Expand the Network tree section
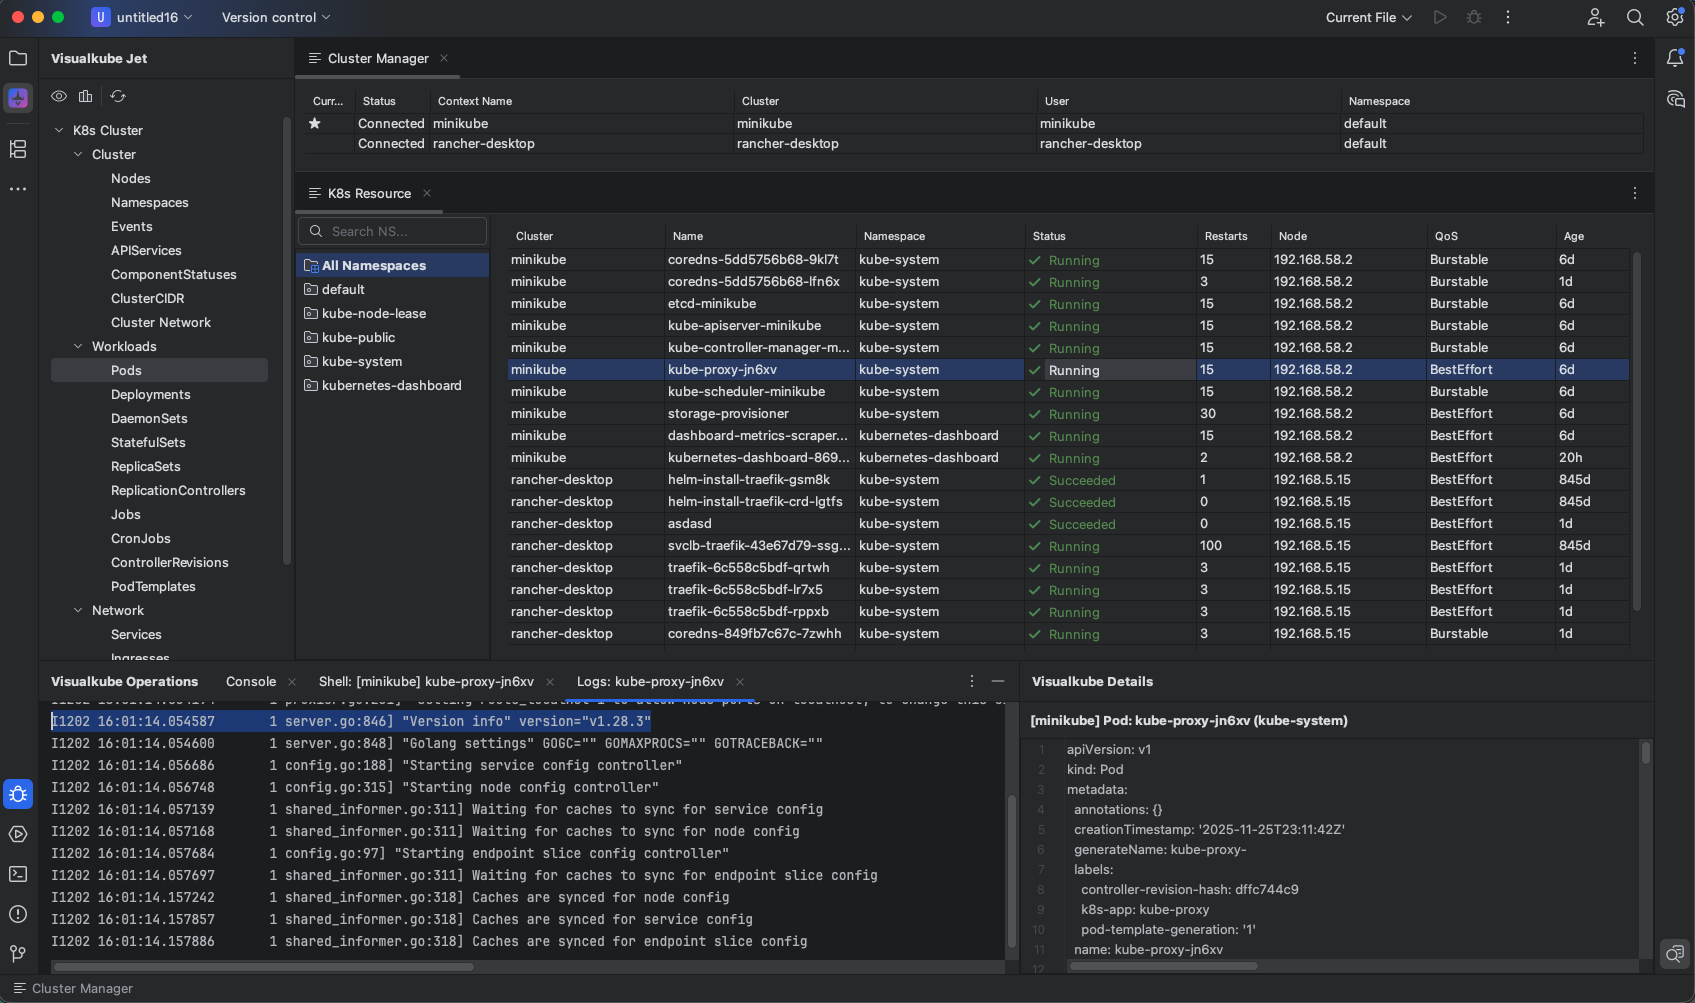1695x1003 pixels. coord(80,610)
